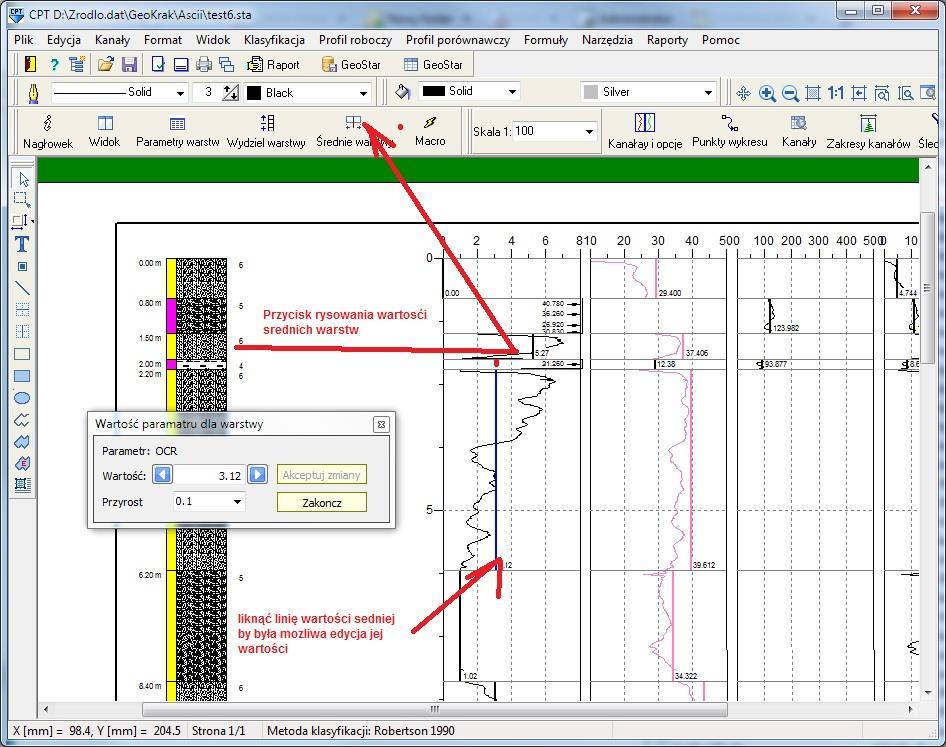Open the Klasyfikacja menu
Viewport: 946px width, 747px height.
274,40
